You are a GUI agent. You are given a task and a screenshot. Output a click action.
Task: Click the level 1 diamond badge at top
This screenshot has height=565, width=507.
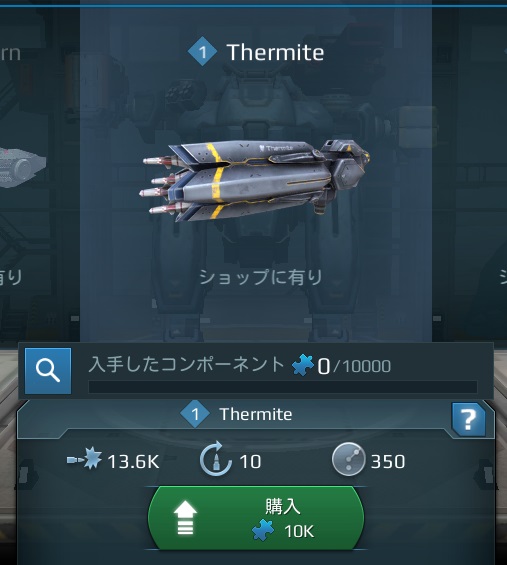[x=203, y=52]
